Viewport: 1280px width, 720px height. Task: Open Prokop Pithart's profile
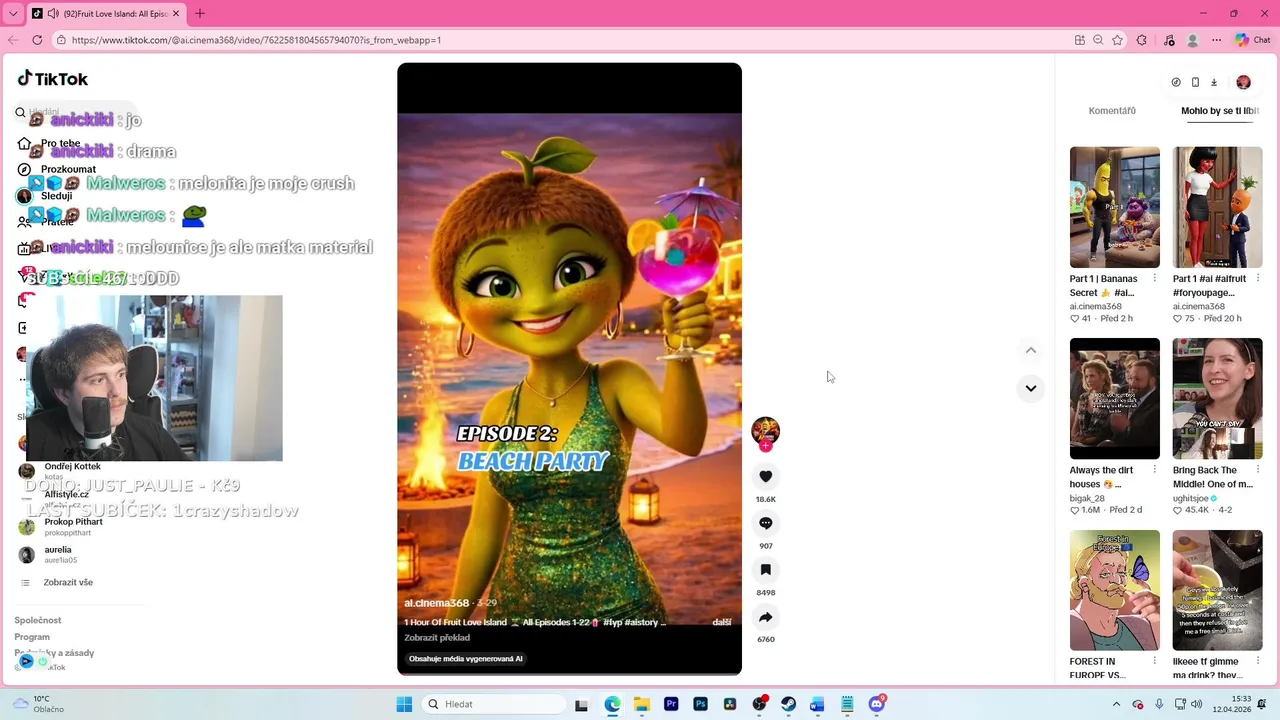pos(72,527)
